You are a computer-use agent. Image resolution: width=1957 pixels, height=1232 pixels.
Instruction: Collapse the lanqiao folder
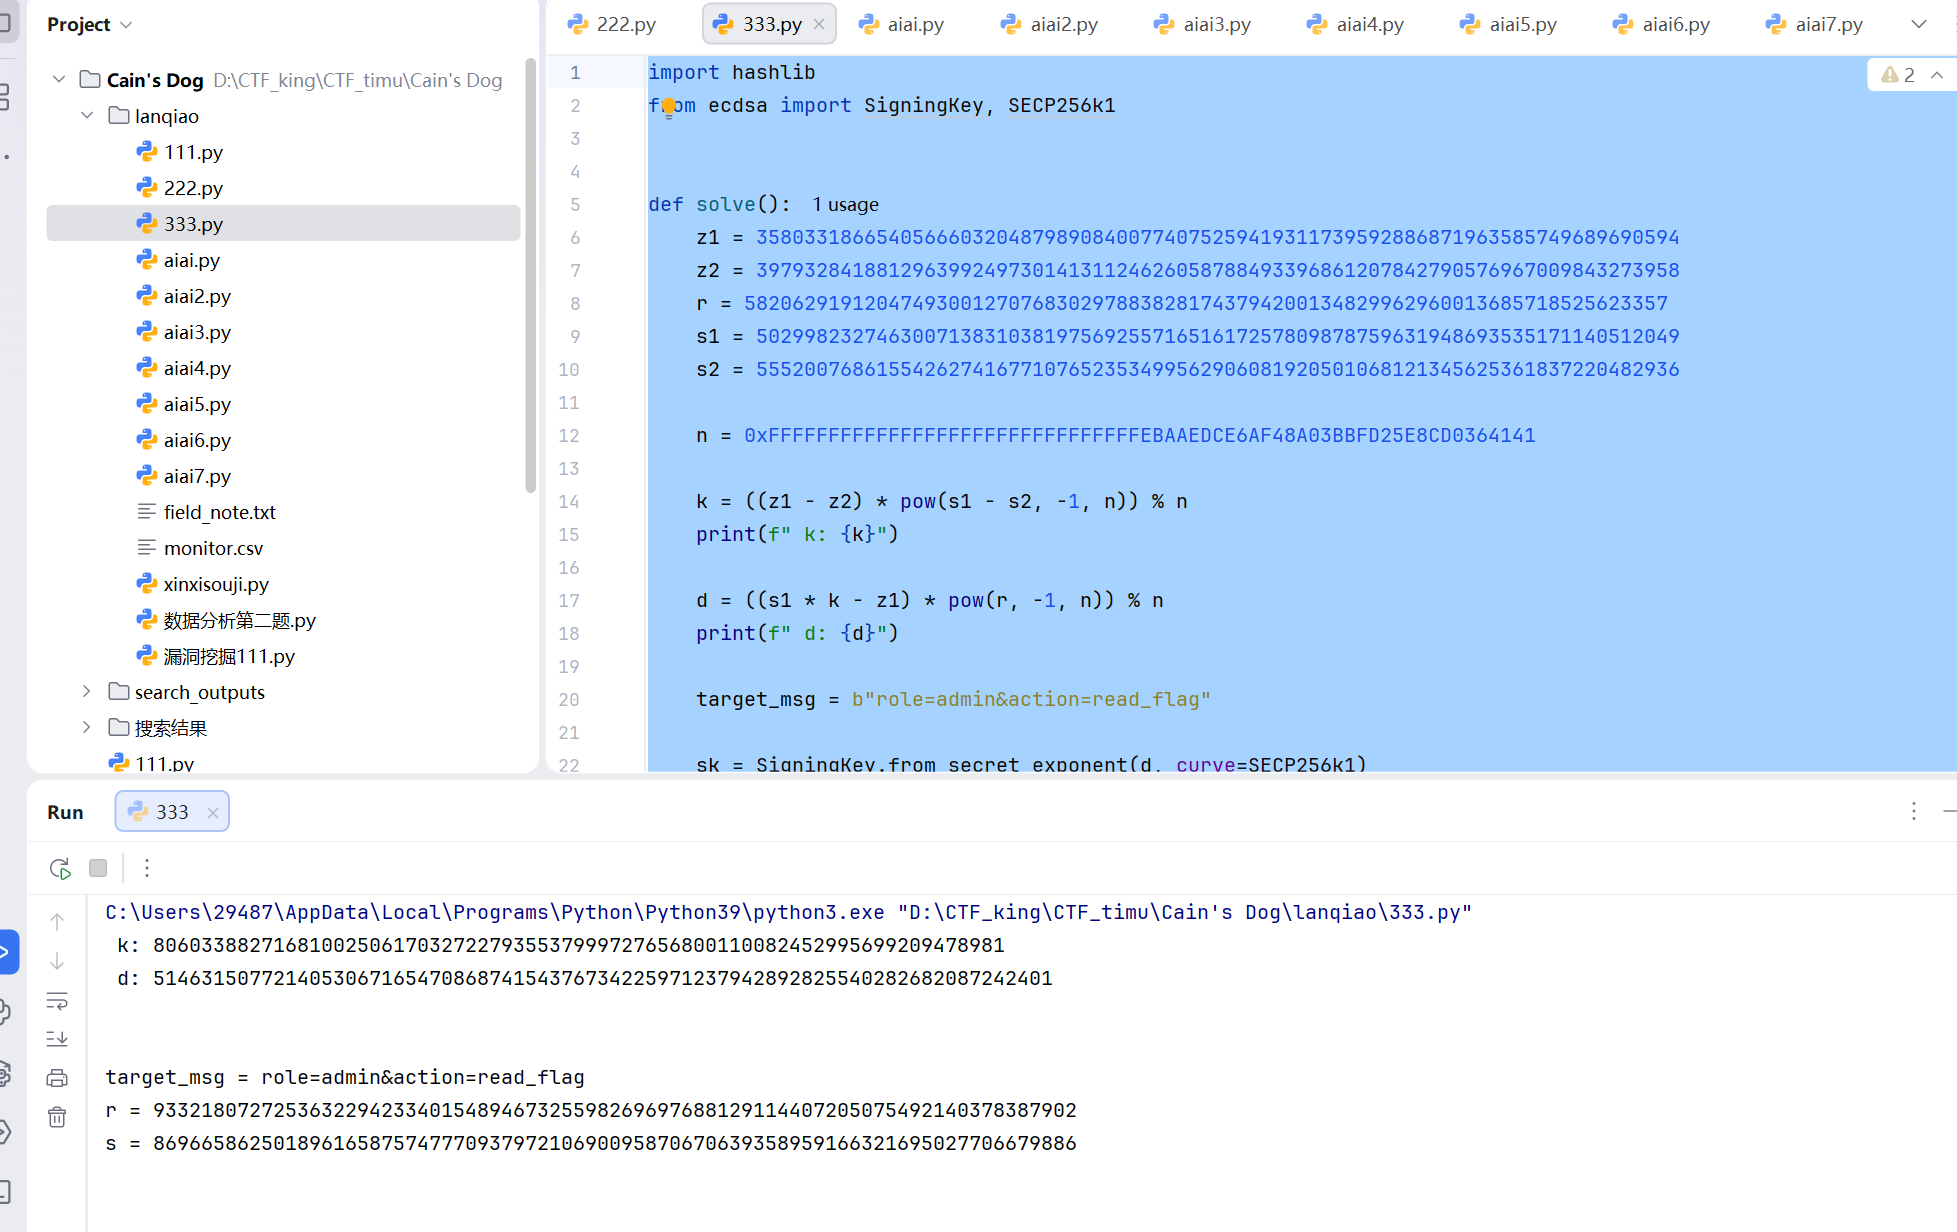click(87, 116)
